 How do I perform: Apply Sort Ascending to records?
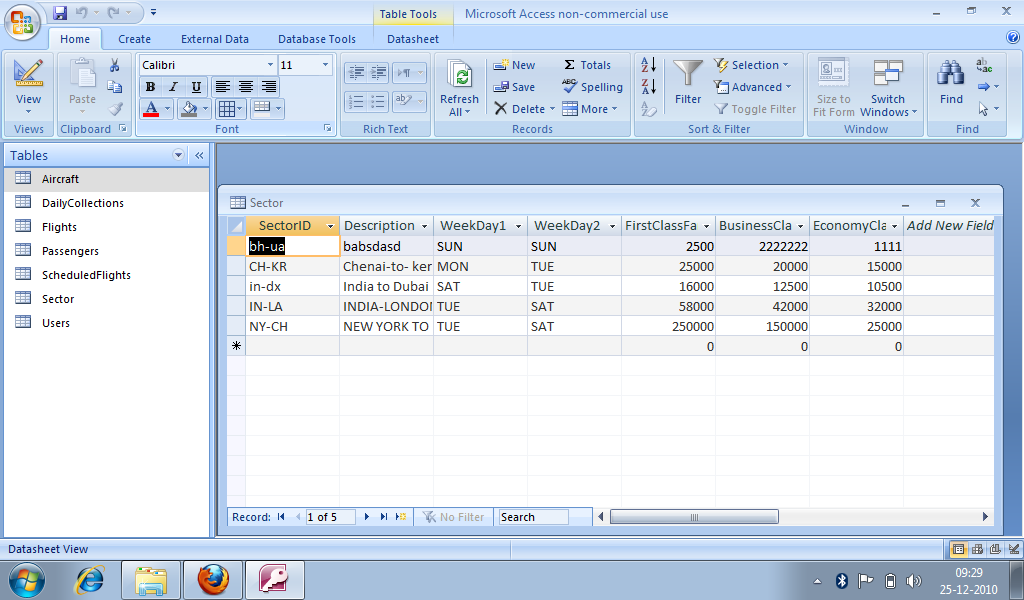point(647,63)
